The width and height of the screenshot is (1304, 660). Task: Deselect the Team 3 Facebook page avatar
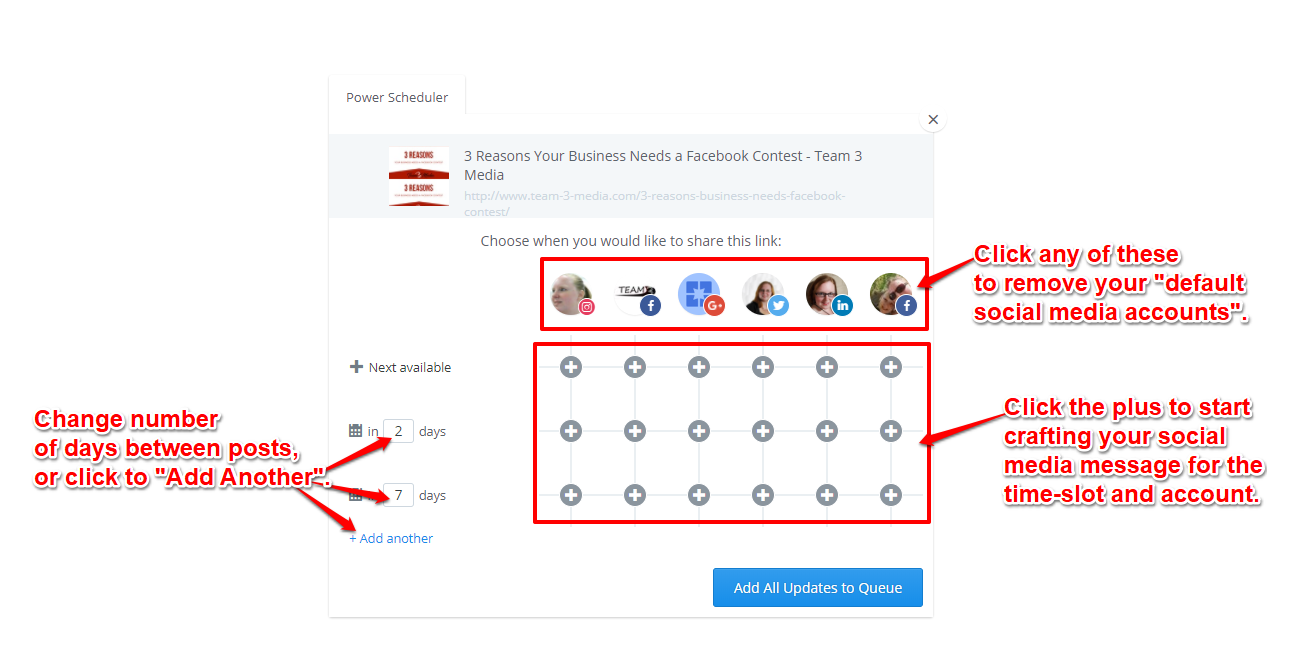(636, 295)
